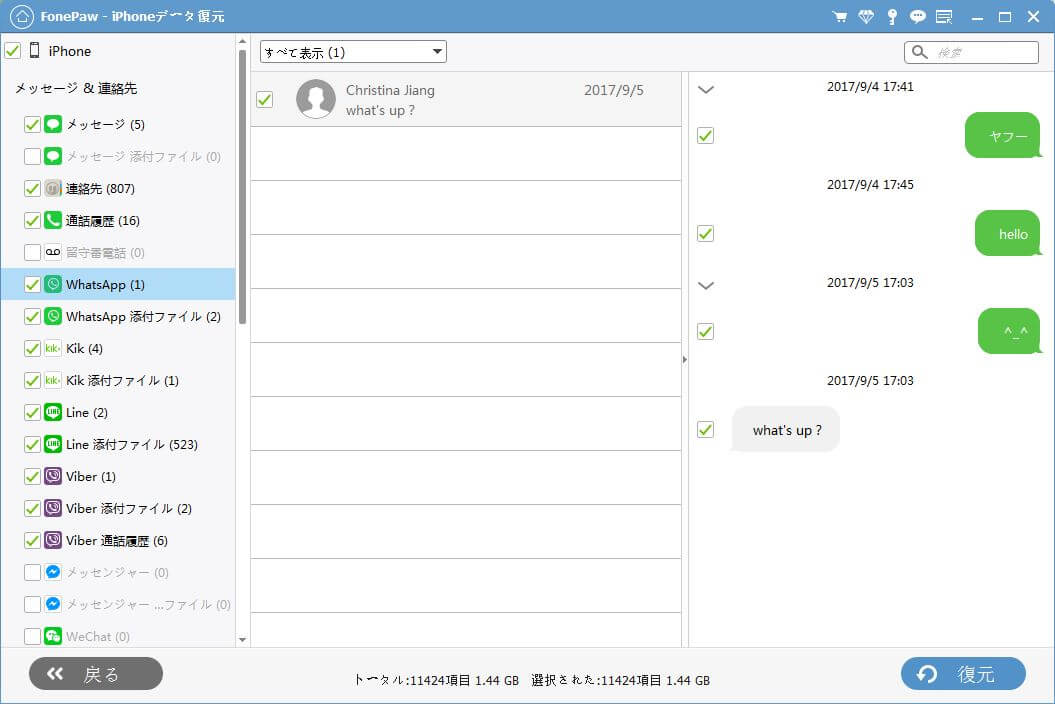
Task: Click the WhatsApp icon in sidebar
Action: (x=53, y=284)
